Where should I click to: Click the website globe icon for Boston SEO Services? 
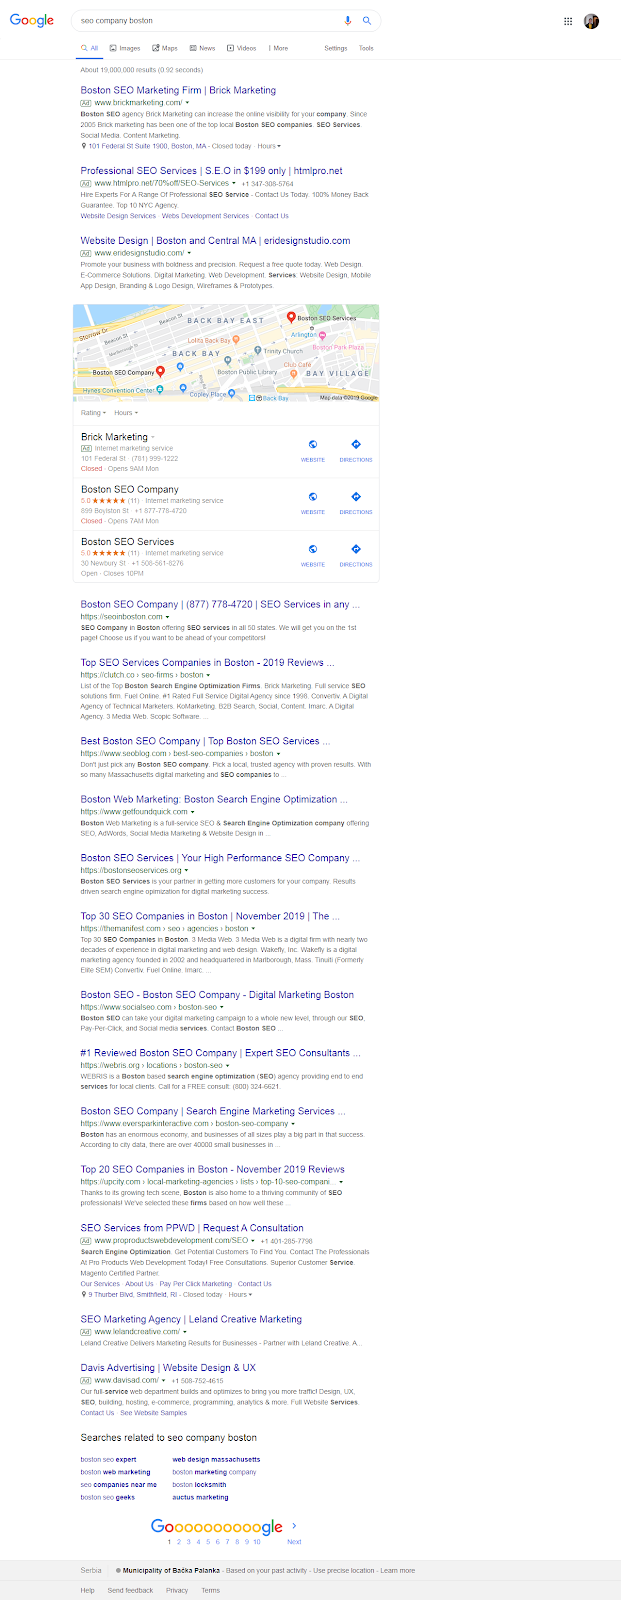coord(313,548)
